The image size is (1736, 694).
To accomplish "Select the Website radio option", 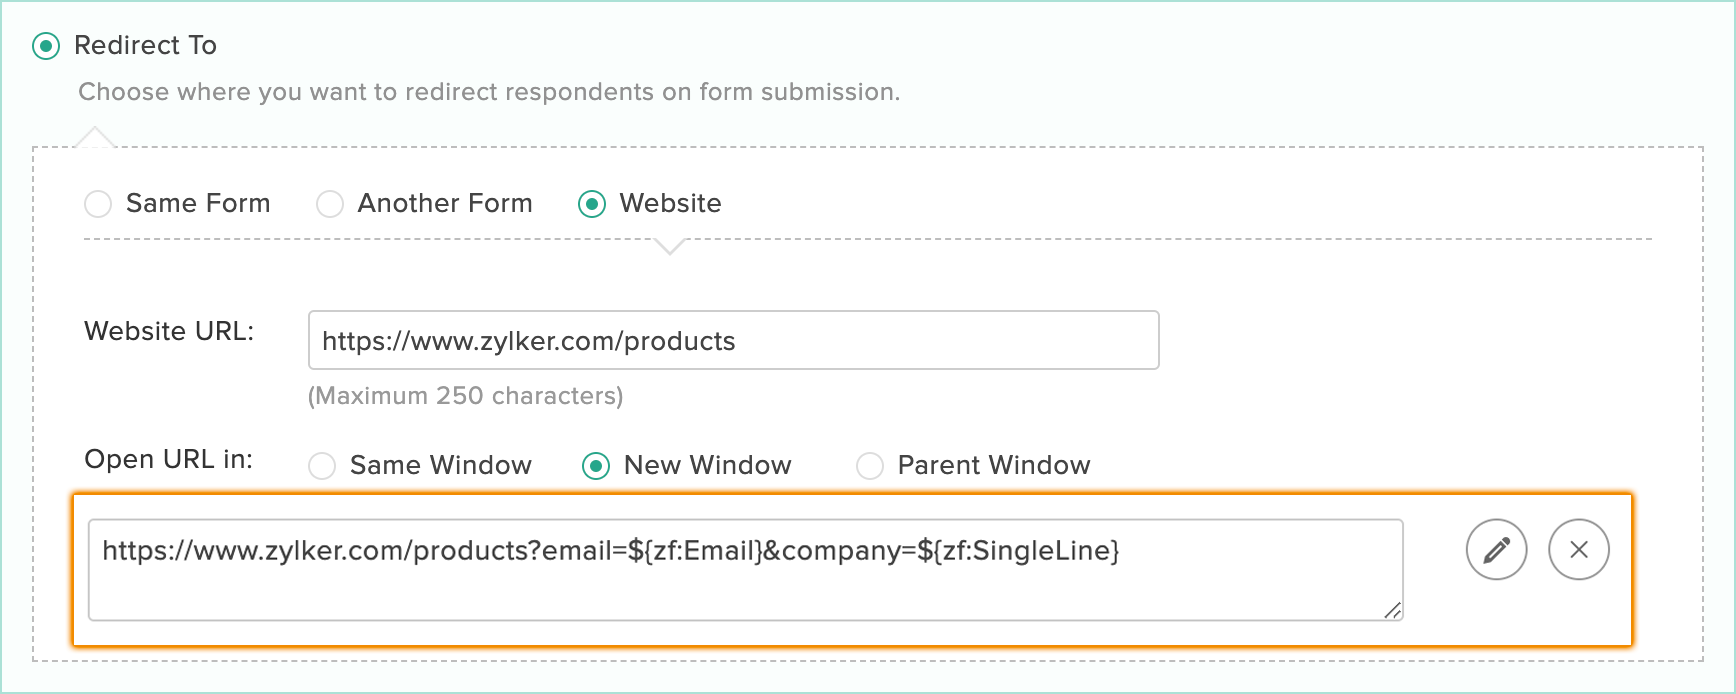I will [592, 204].
